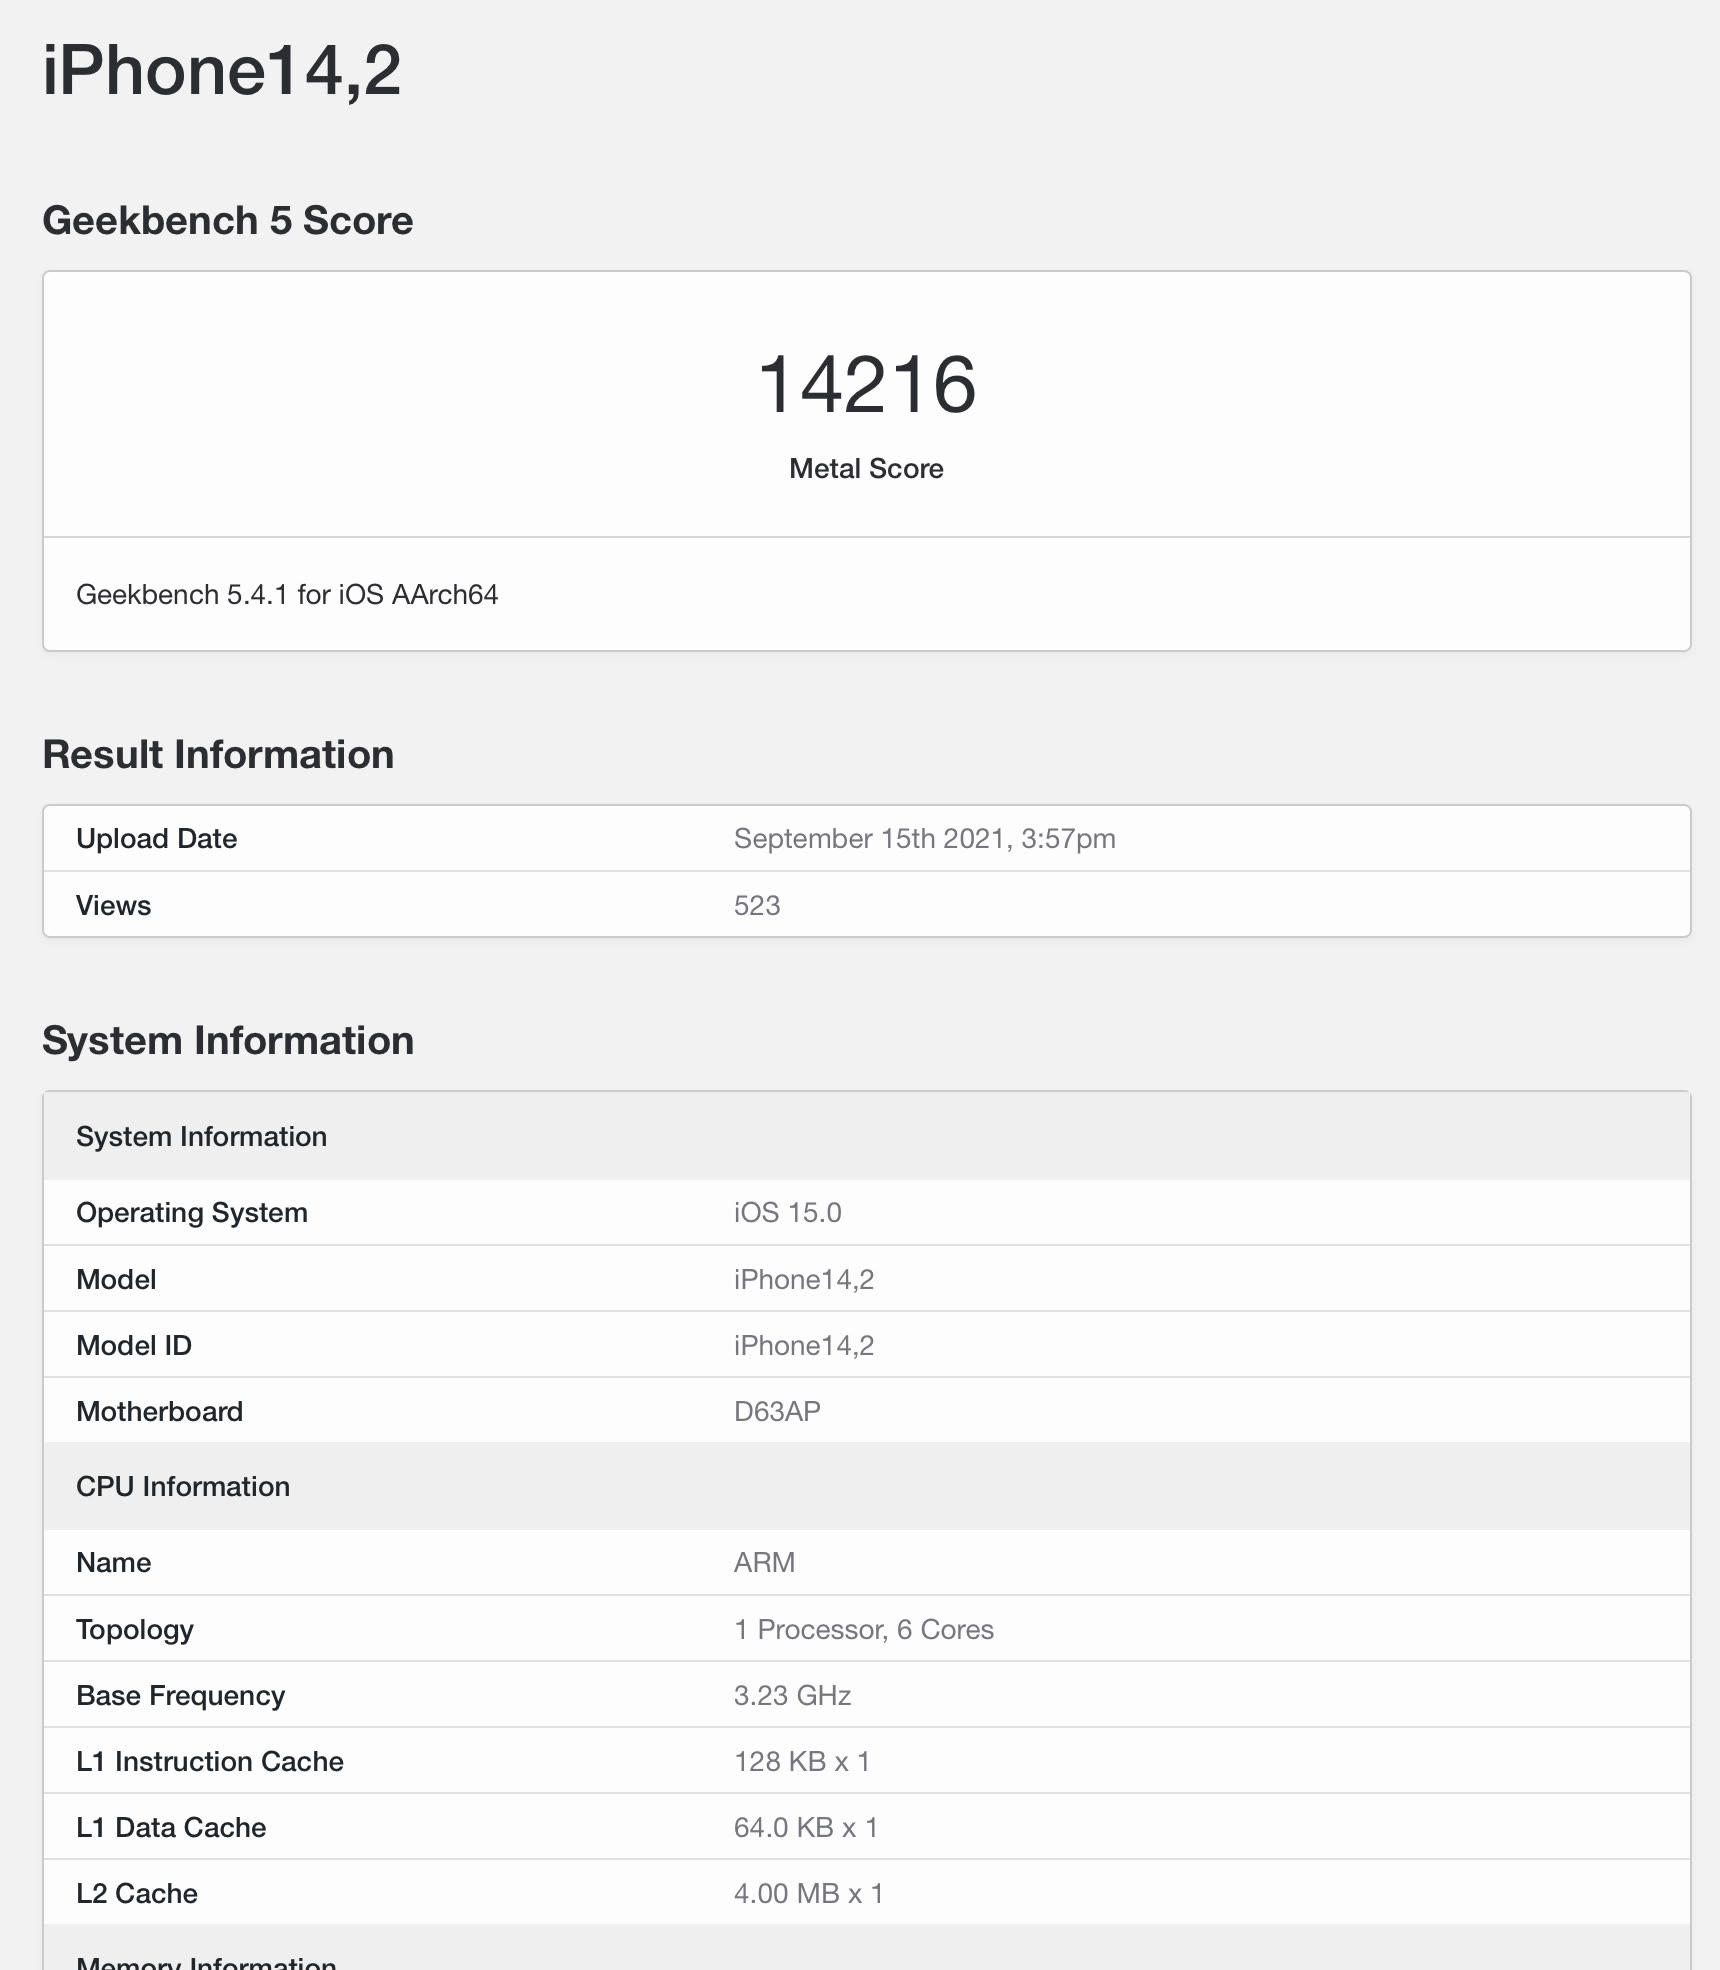Click the Geekbench 5.4.1 for iOS text

point(290,593)
